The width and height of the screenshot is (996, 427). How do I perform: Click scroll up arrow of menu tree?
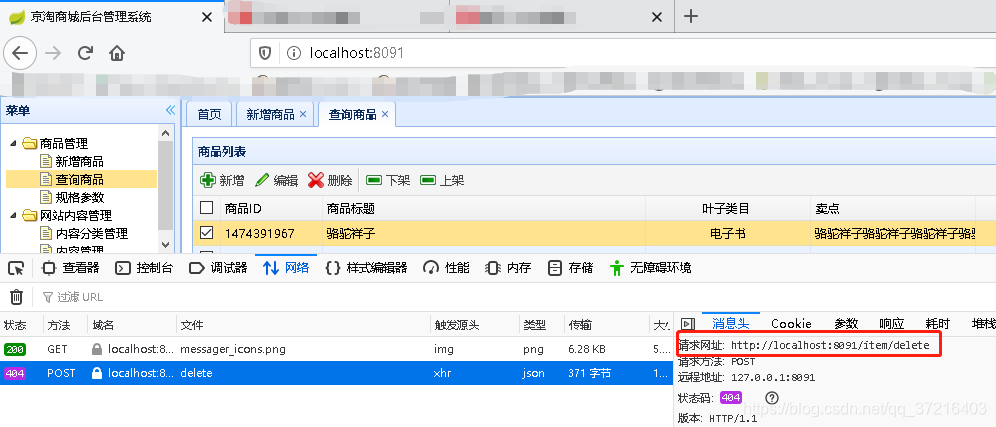click(166, 133)
